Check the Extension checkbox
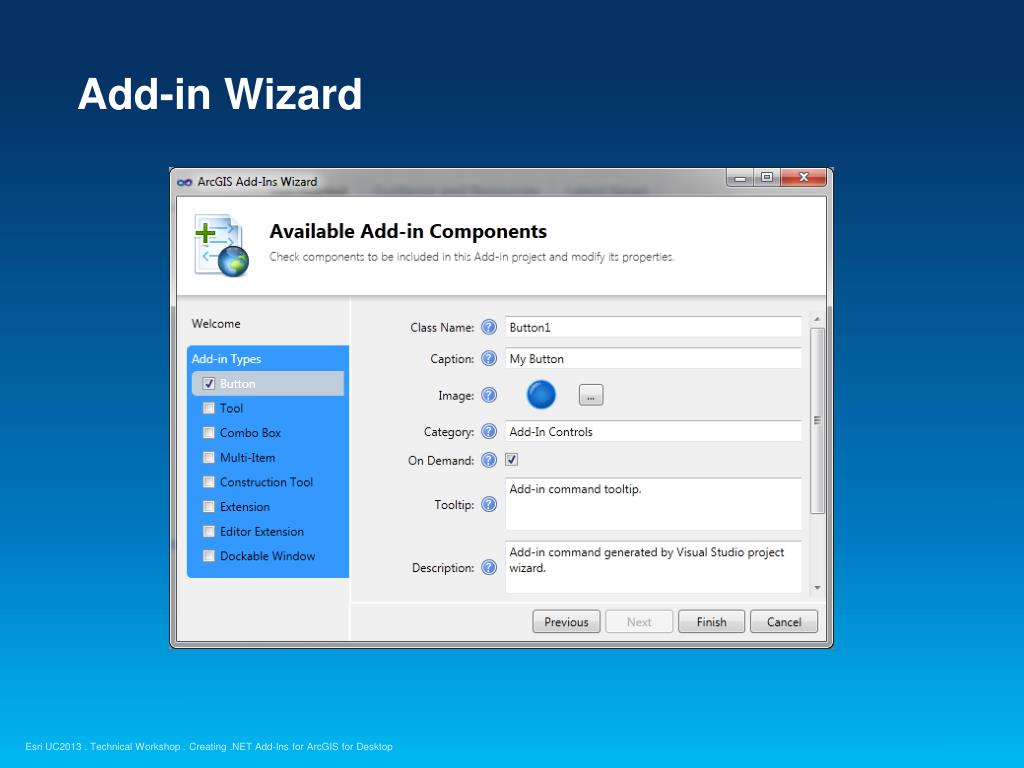Screen dimensions: 1024x768 [x=209, y=506]
